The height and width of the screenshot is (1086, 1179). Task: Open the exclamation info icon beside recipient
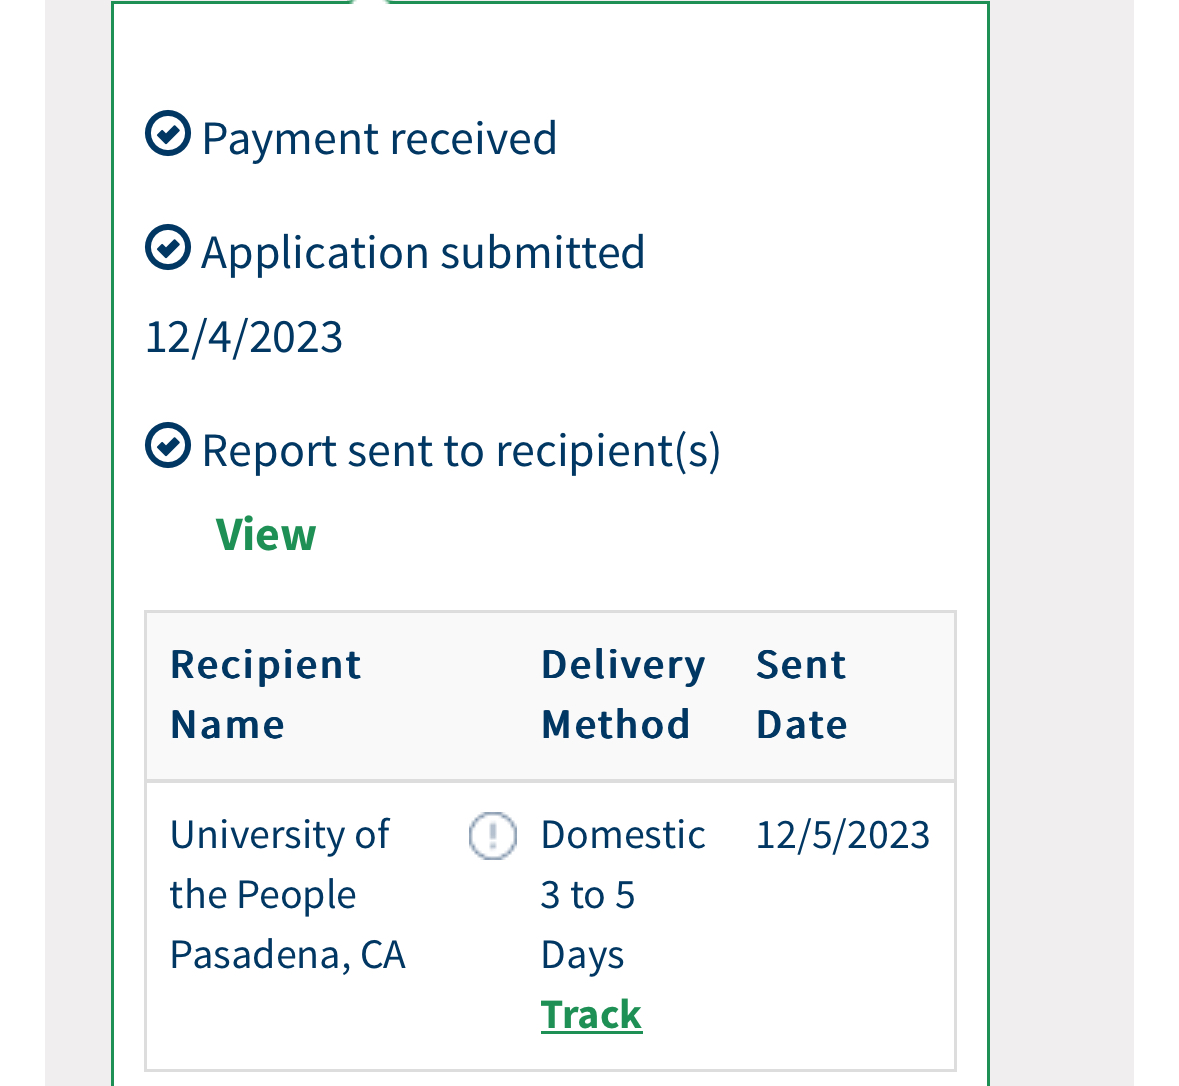[493, 836]
